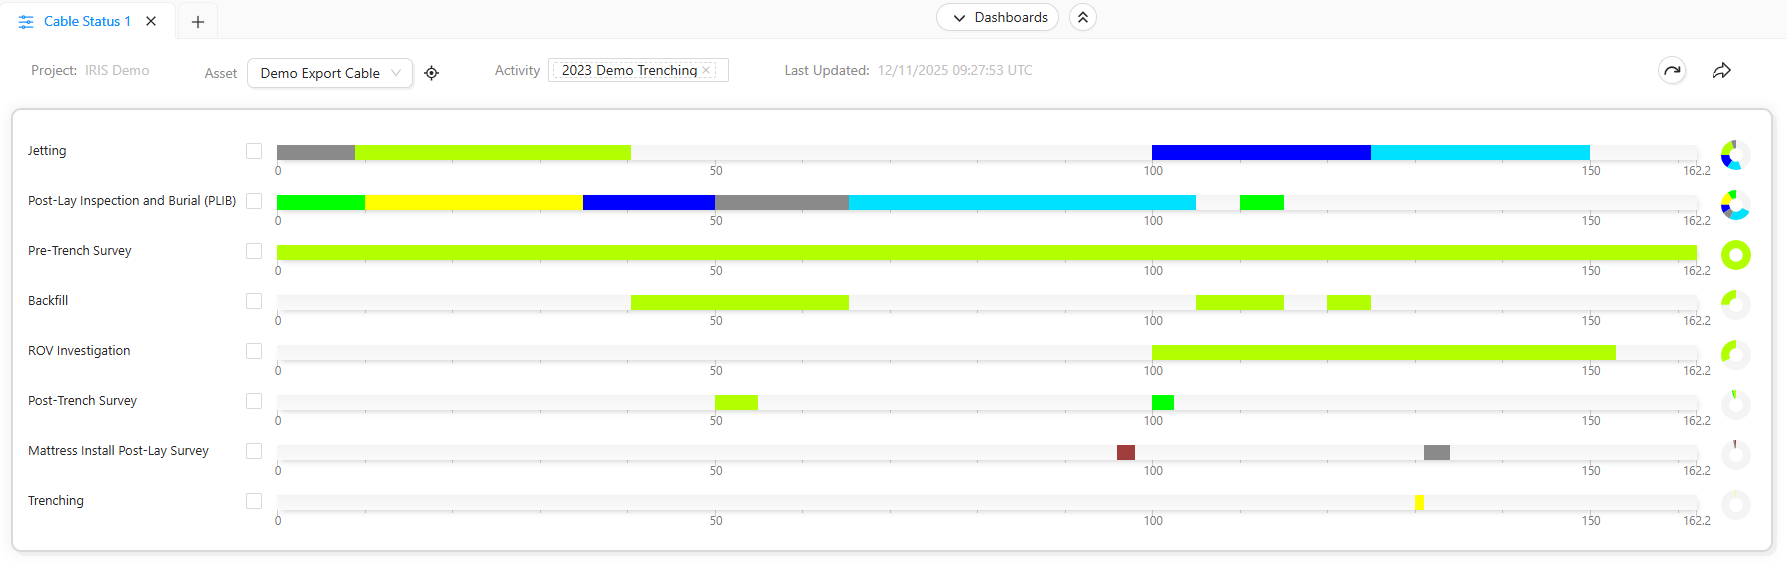Open the Dashboards dropdown

(x=997, y=17)
